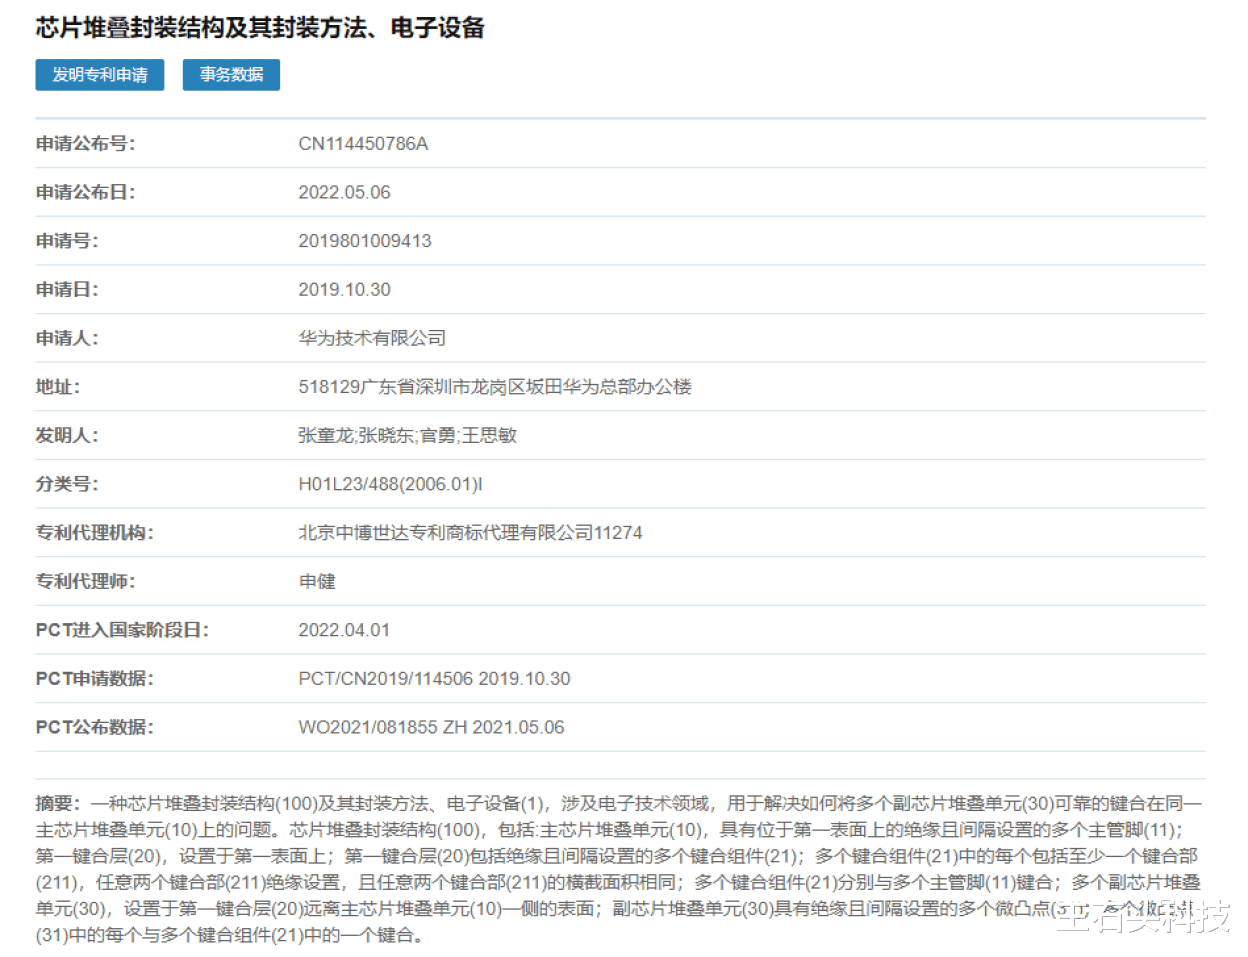Click the application number 2019801009413
The width and height of the screenshot is (1248, 957).
coord(365,240)
